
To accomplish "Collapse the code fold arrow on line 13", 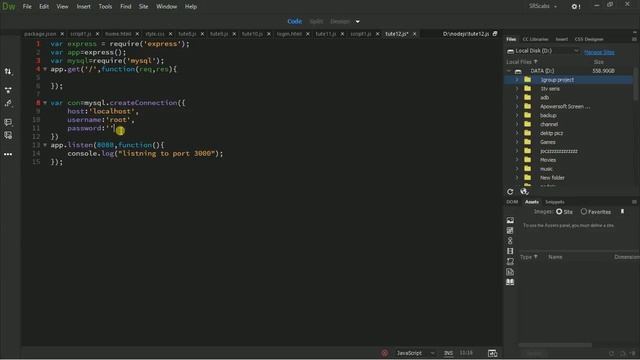I will coord(45,145).
